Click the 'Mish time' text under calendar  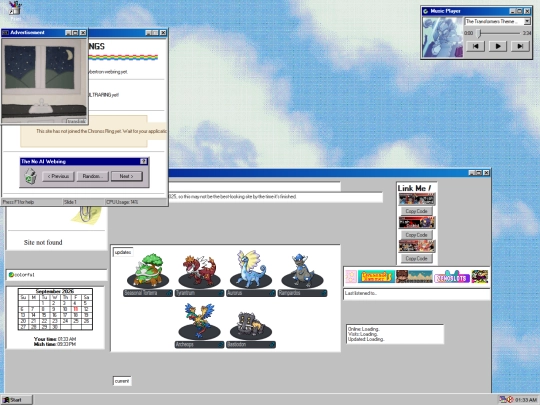pos(55,344)
